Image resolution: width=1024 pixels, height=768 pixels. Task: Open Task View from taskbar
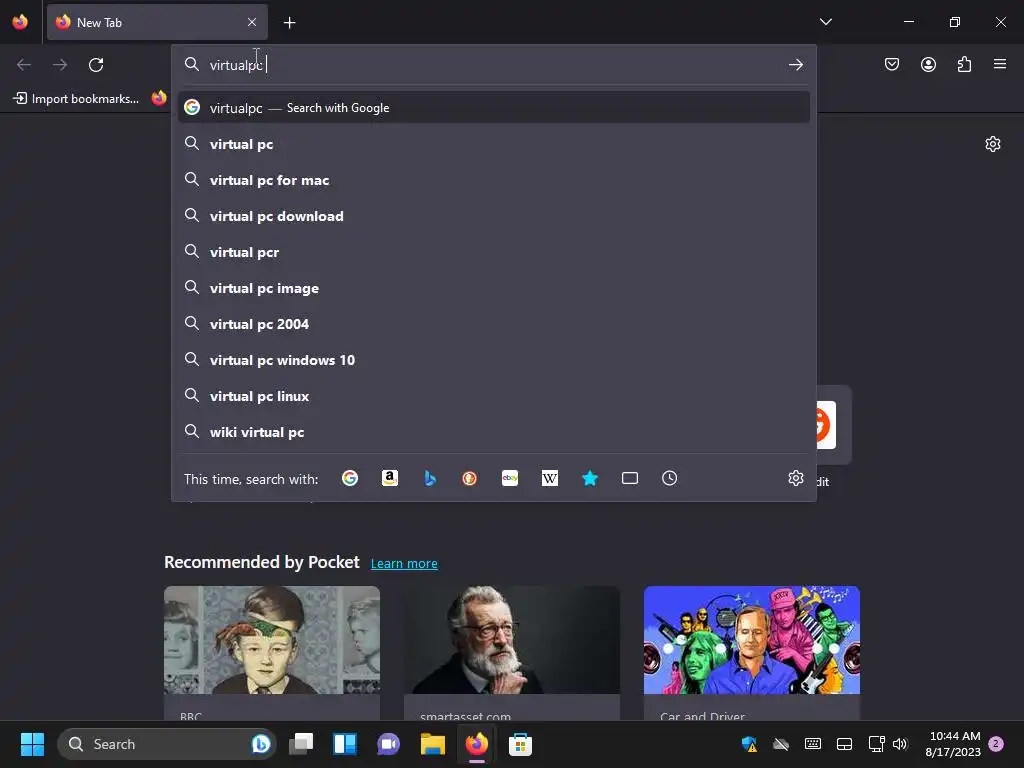tap(302, 744)
